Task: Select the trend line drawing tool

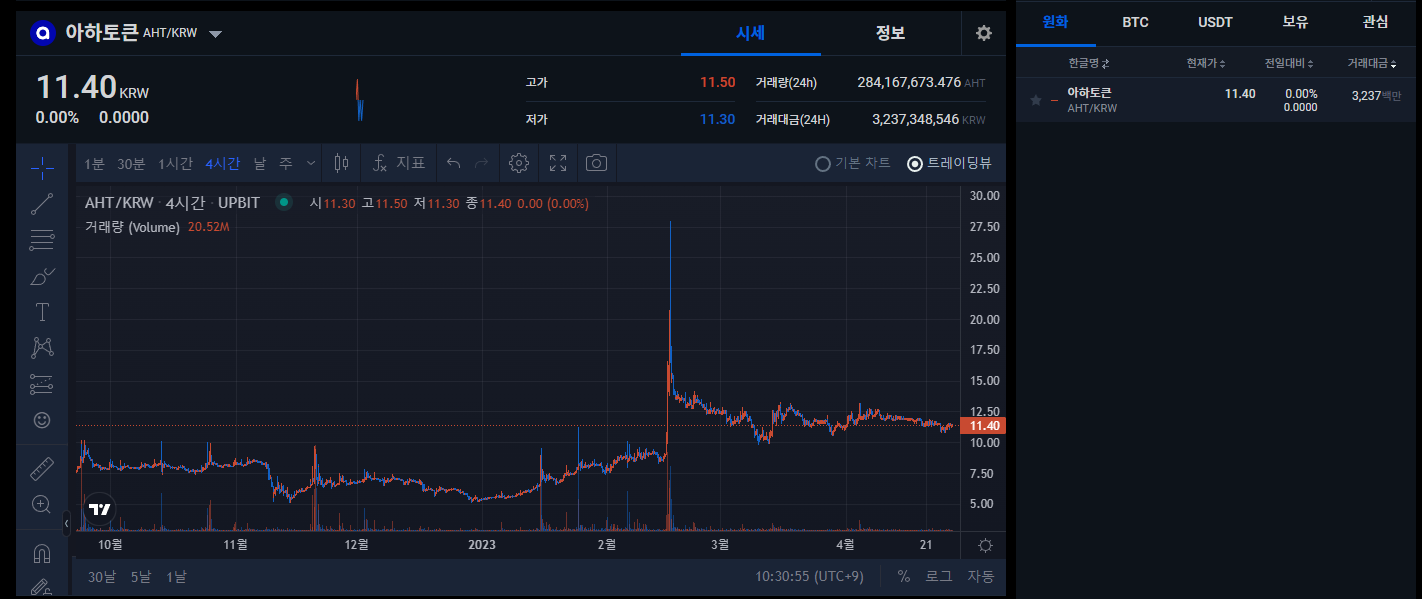Action: tap(42, 204)
